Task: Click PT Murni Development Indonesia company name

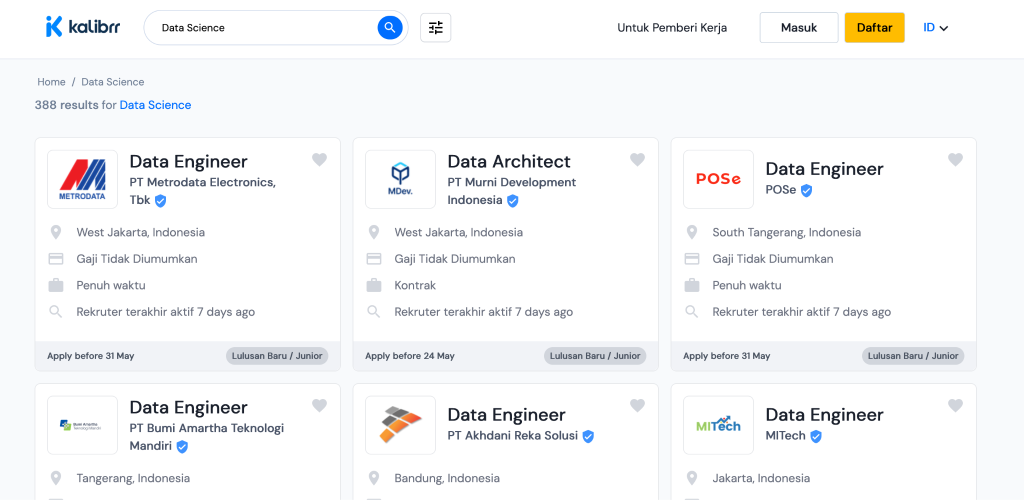Action: click(512, 191)
